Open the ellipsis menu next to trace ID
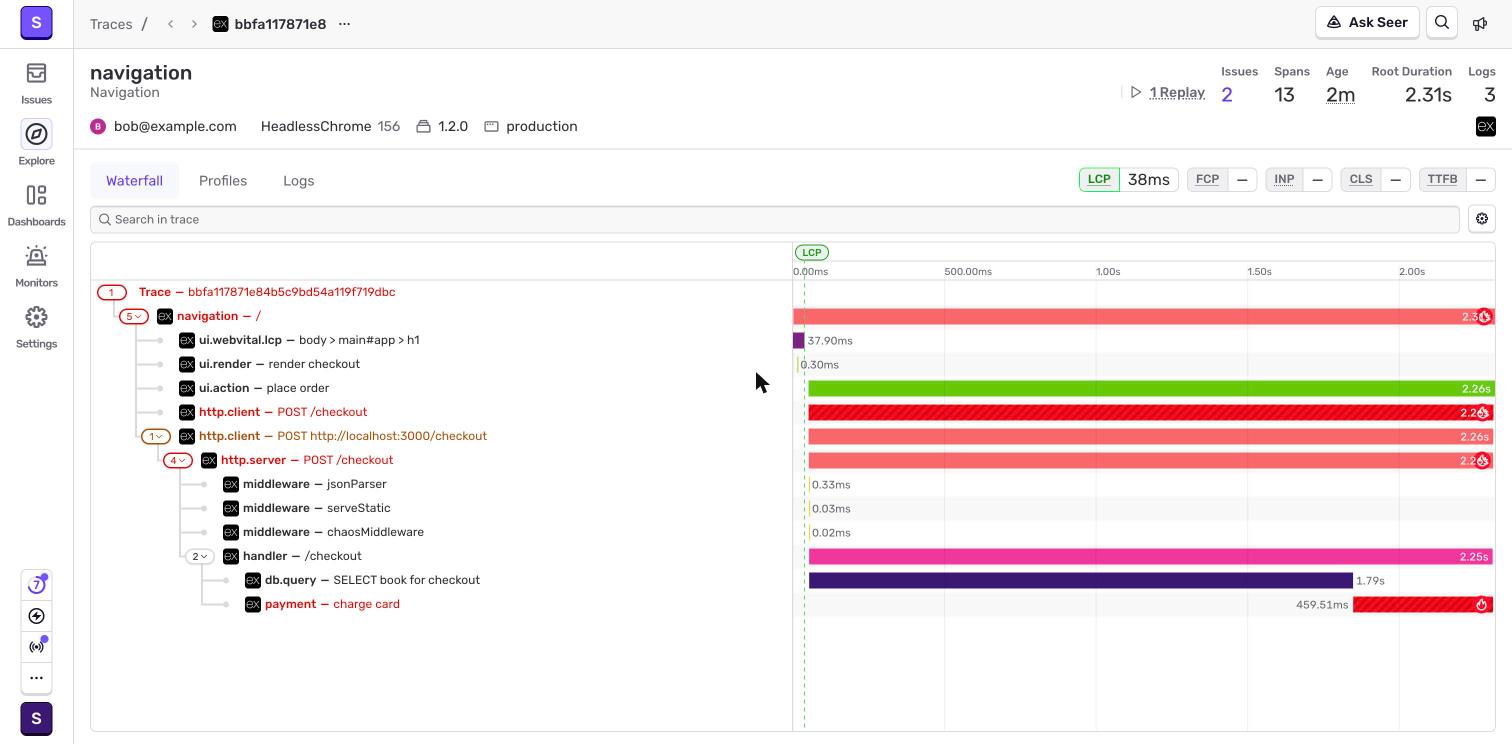The image size is (1512, 744). 344,24
